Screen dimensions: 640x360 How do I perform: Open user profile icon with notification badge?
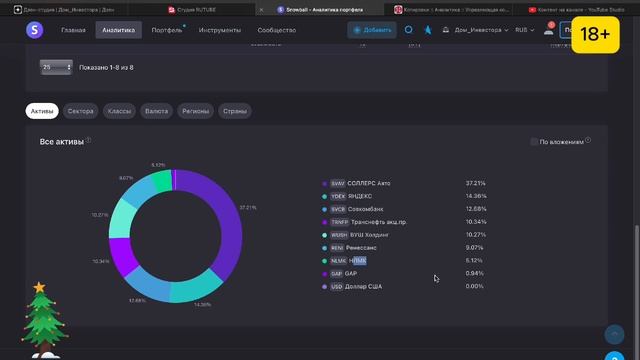[549, 29]
